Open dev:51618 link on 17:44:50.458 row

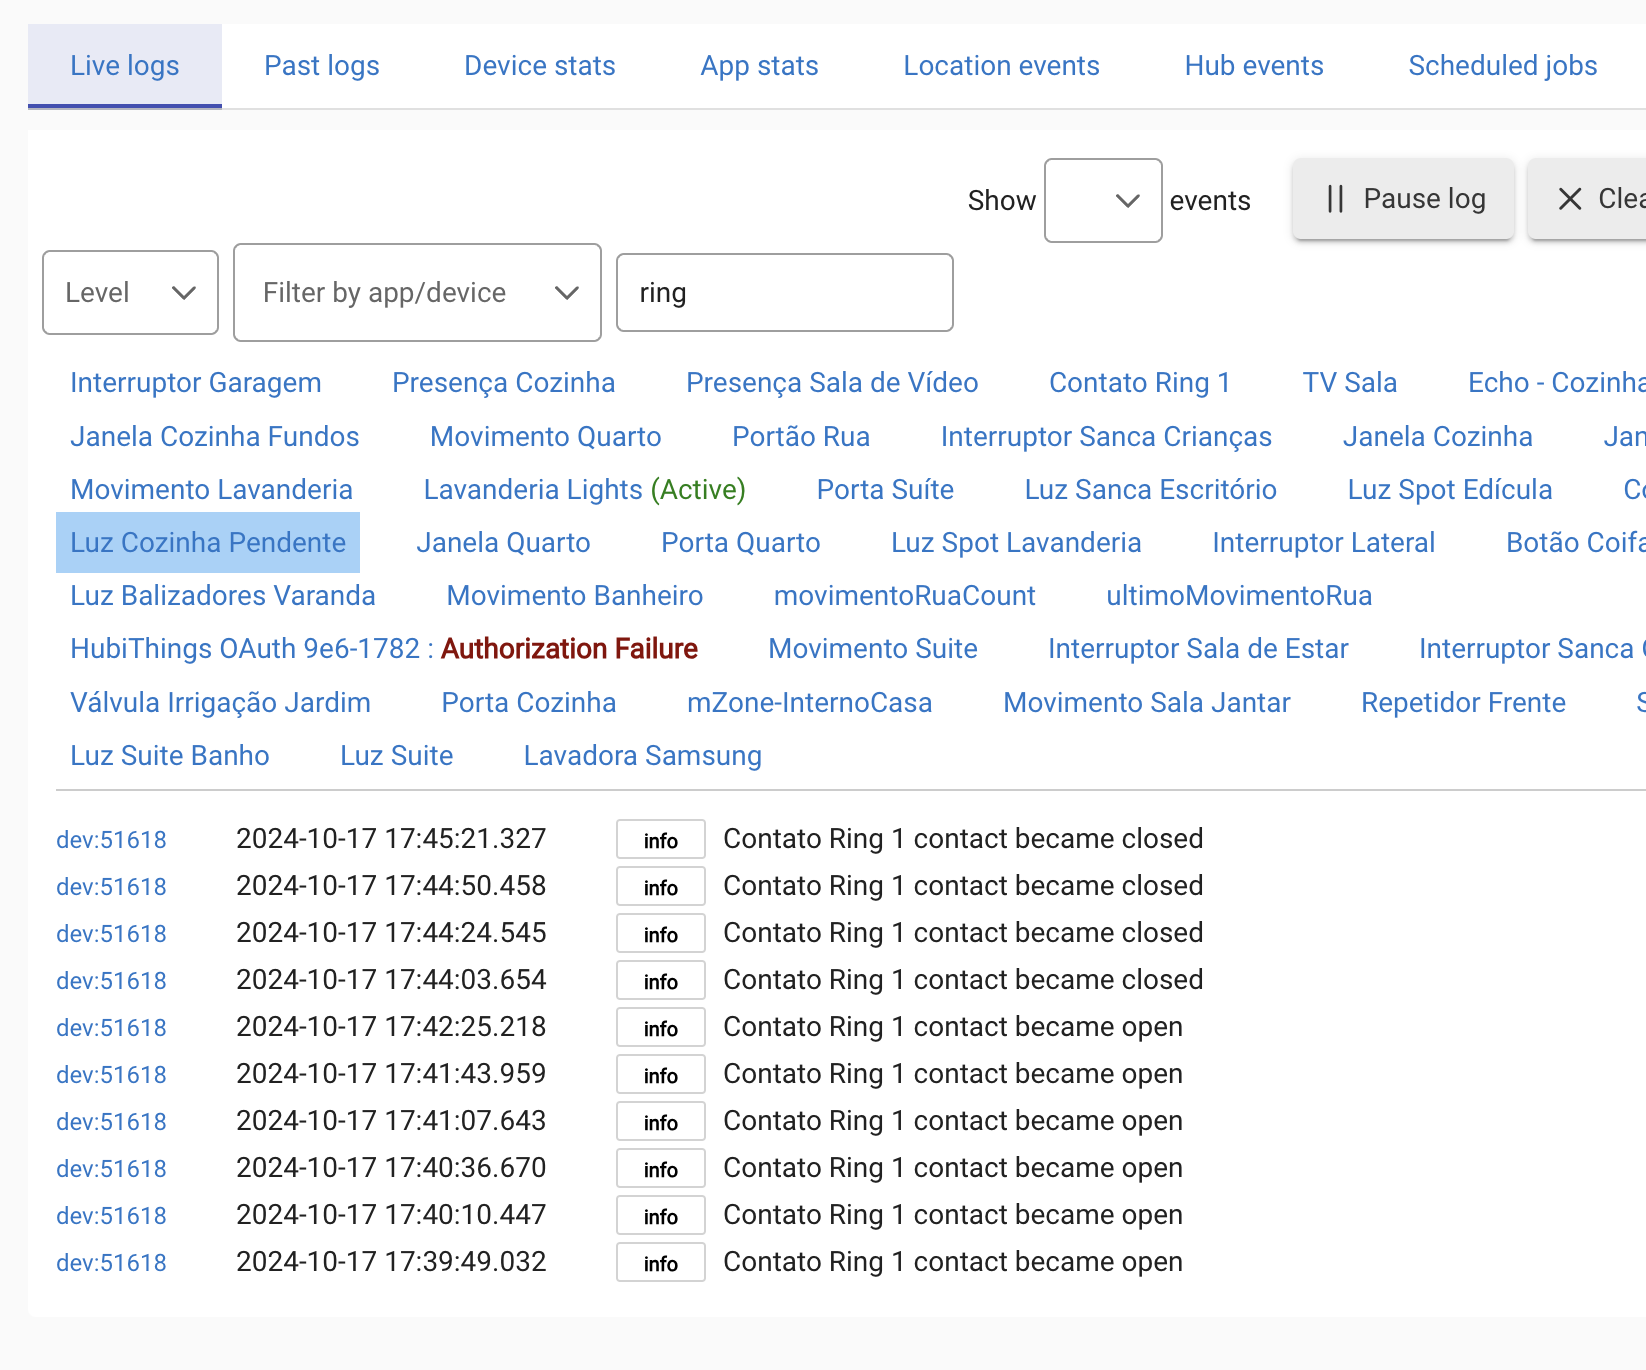tap(111, 887)
